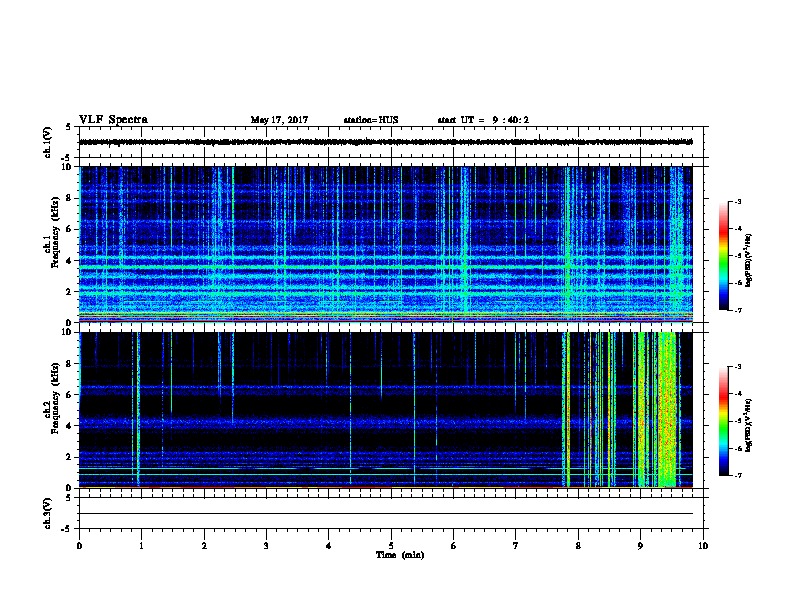
Task: Click the ch.1 "Frequency (kHz)" axis label
Action: pos(56,232)
